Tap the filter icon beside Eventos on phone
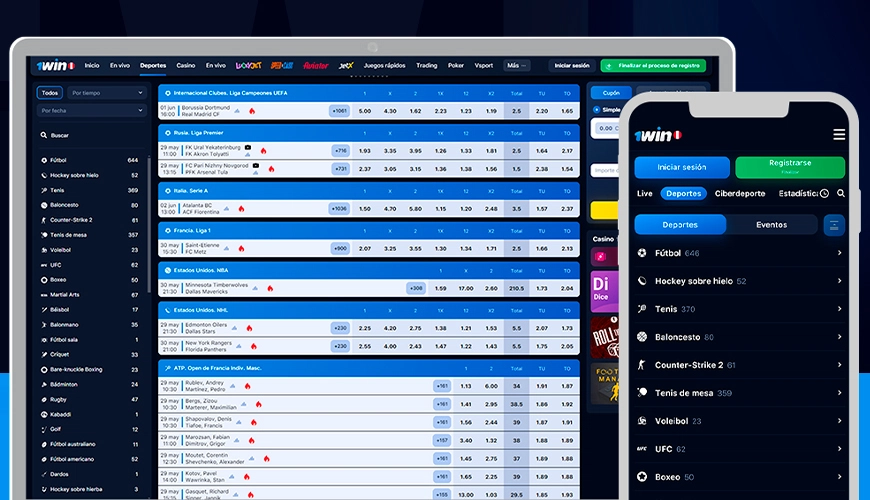Screen dimensions: 870x500 pyautogui.click(x=834, y=225)
